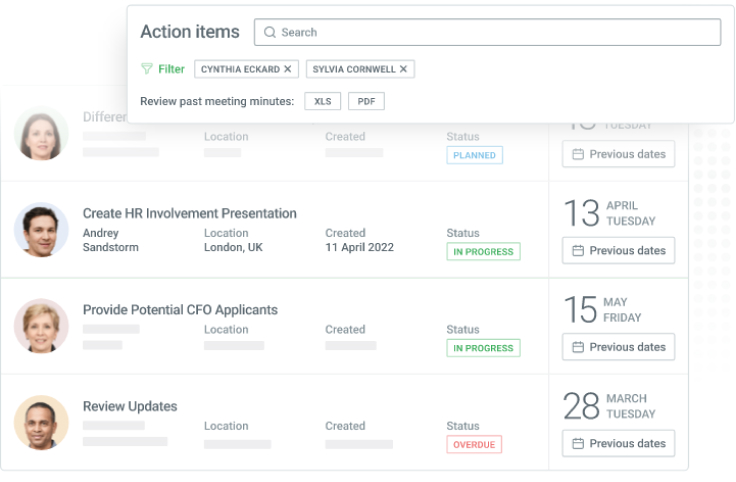The width and height of the screenshot is (736, 482).
Task: Open Previous dates for 28 March item
Action: (x=618, y=443)
